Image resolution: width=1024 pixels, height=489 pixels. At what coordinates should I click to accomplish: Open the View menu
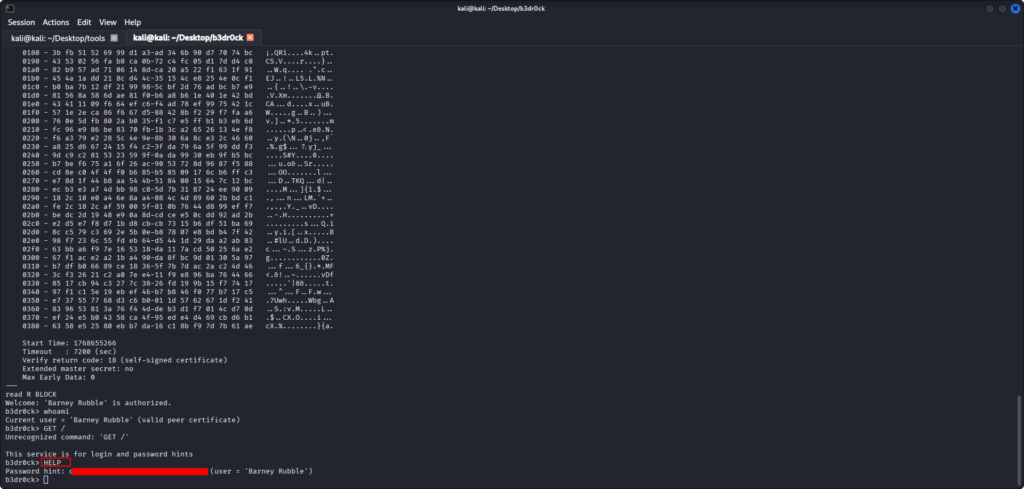tap(107, 22)
